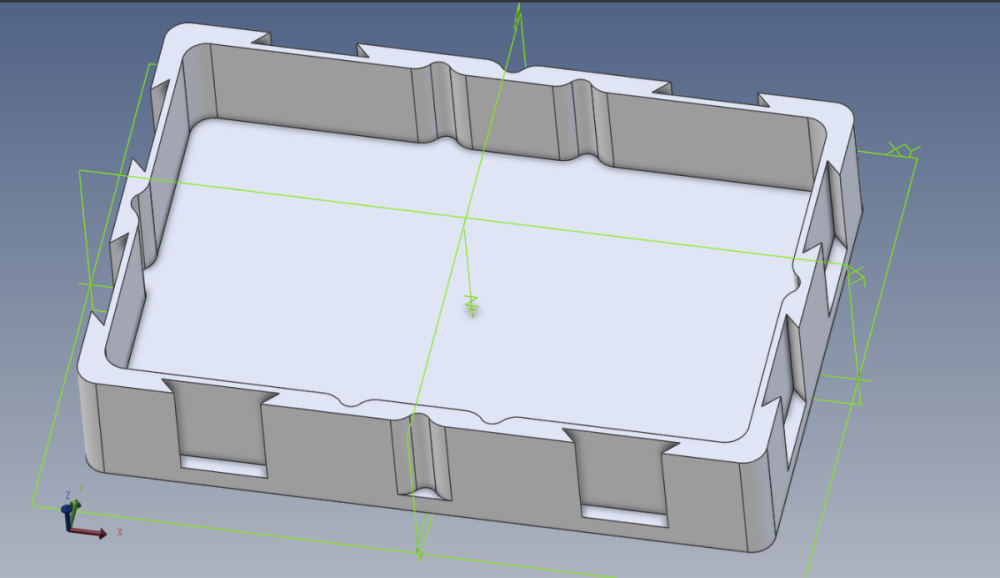This screenshot has height=578, width=1000.
Task: Select the green plane label beside the right wall notch
Action: 857,276
